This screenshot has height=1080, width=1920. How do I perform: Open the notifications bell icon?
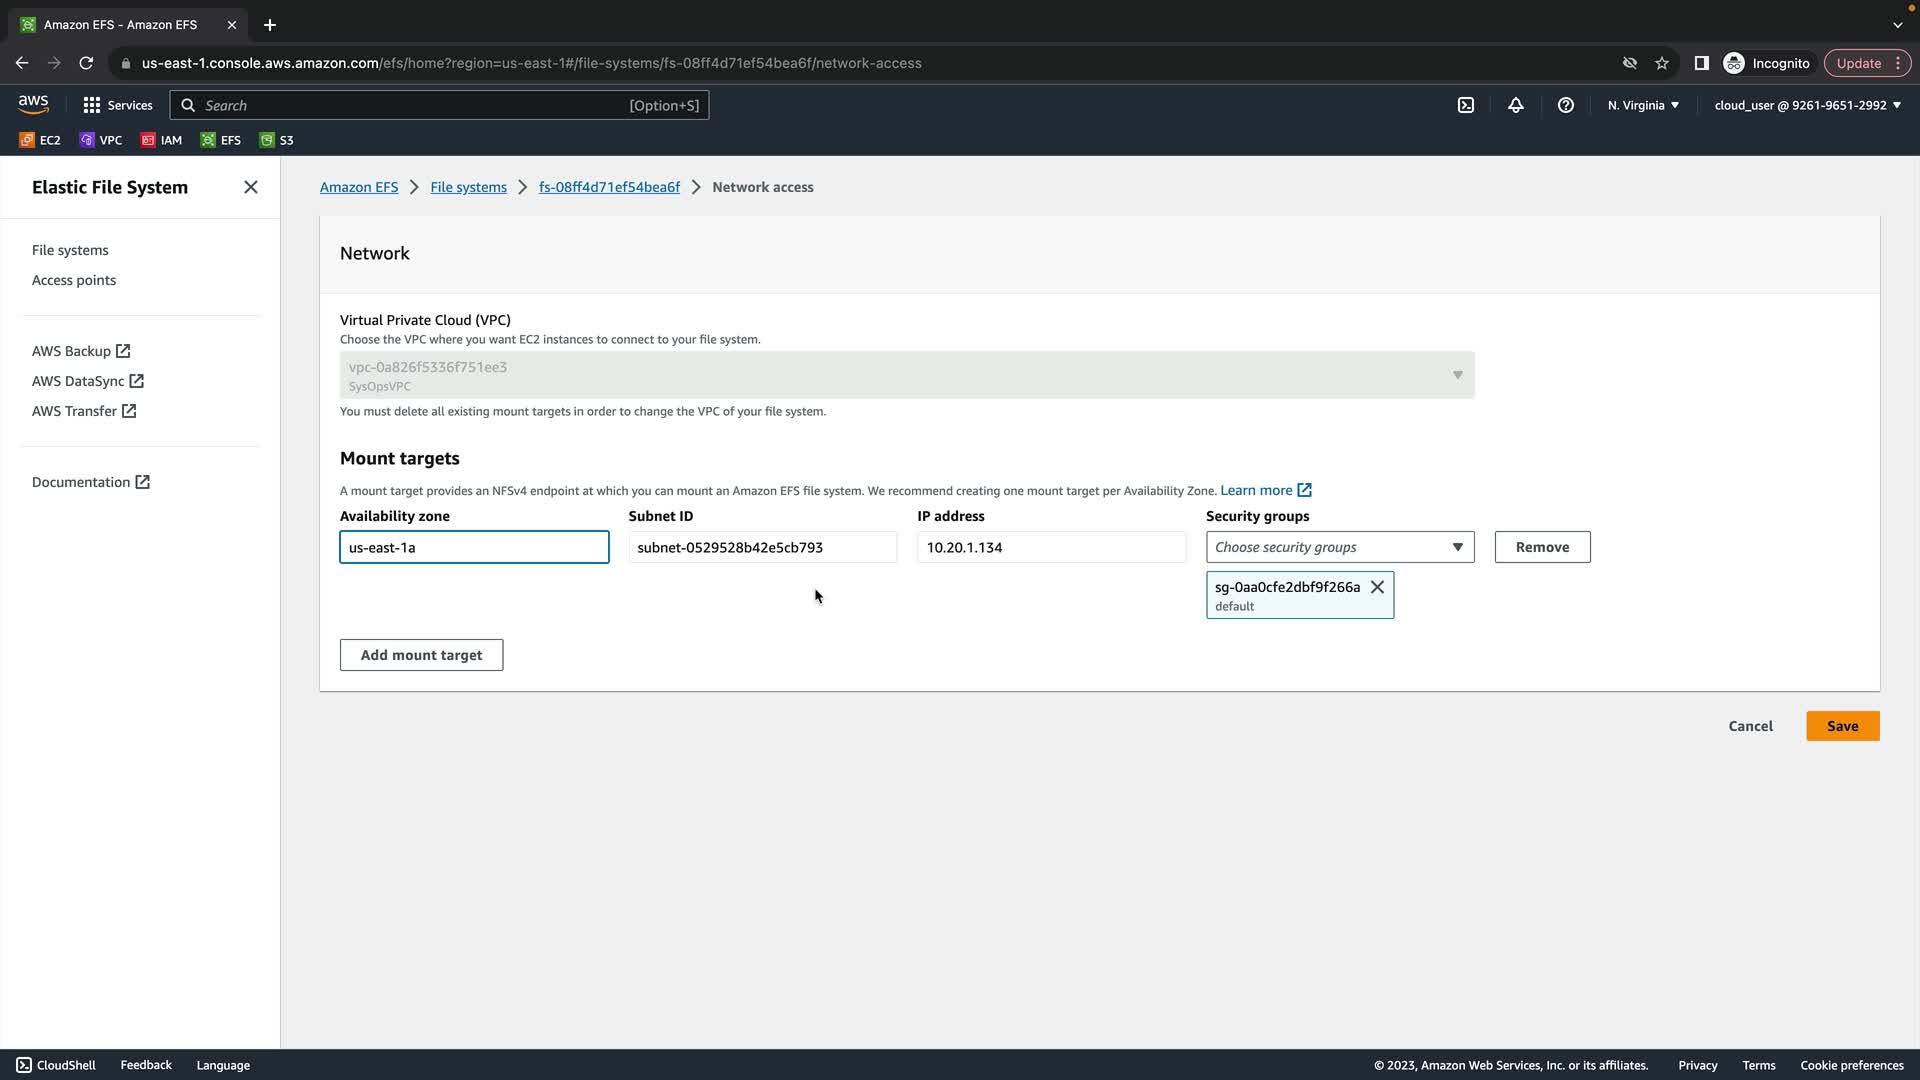point(1515,105)
